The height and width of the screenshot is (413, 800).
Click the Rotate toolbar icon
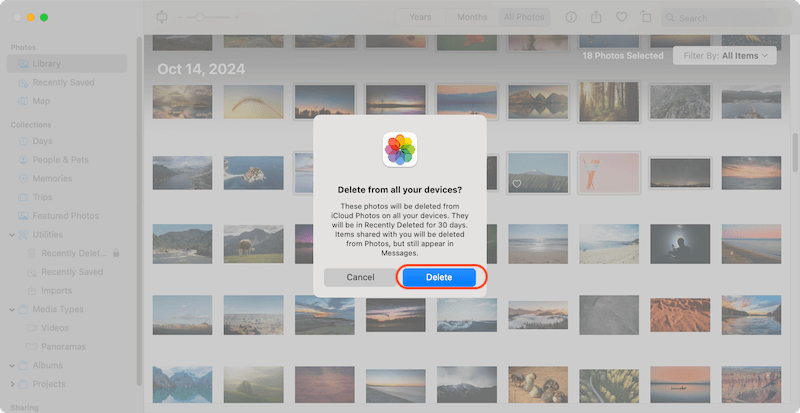click(645, 17)
